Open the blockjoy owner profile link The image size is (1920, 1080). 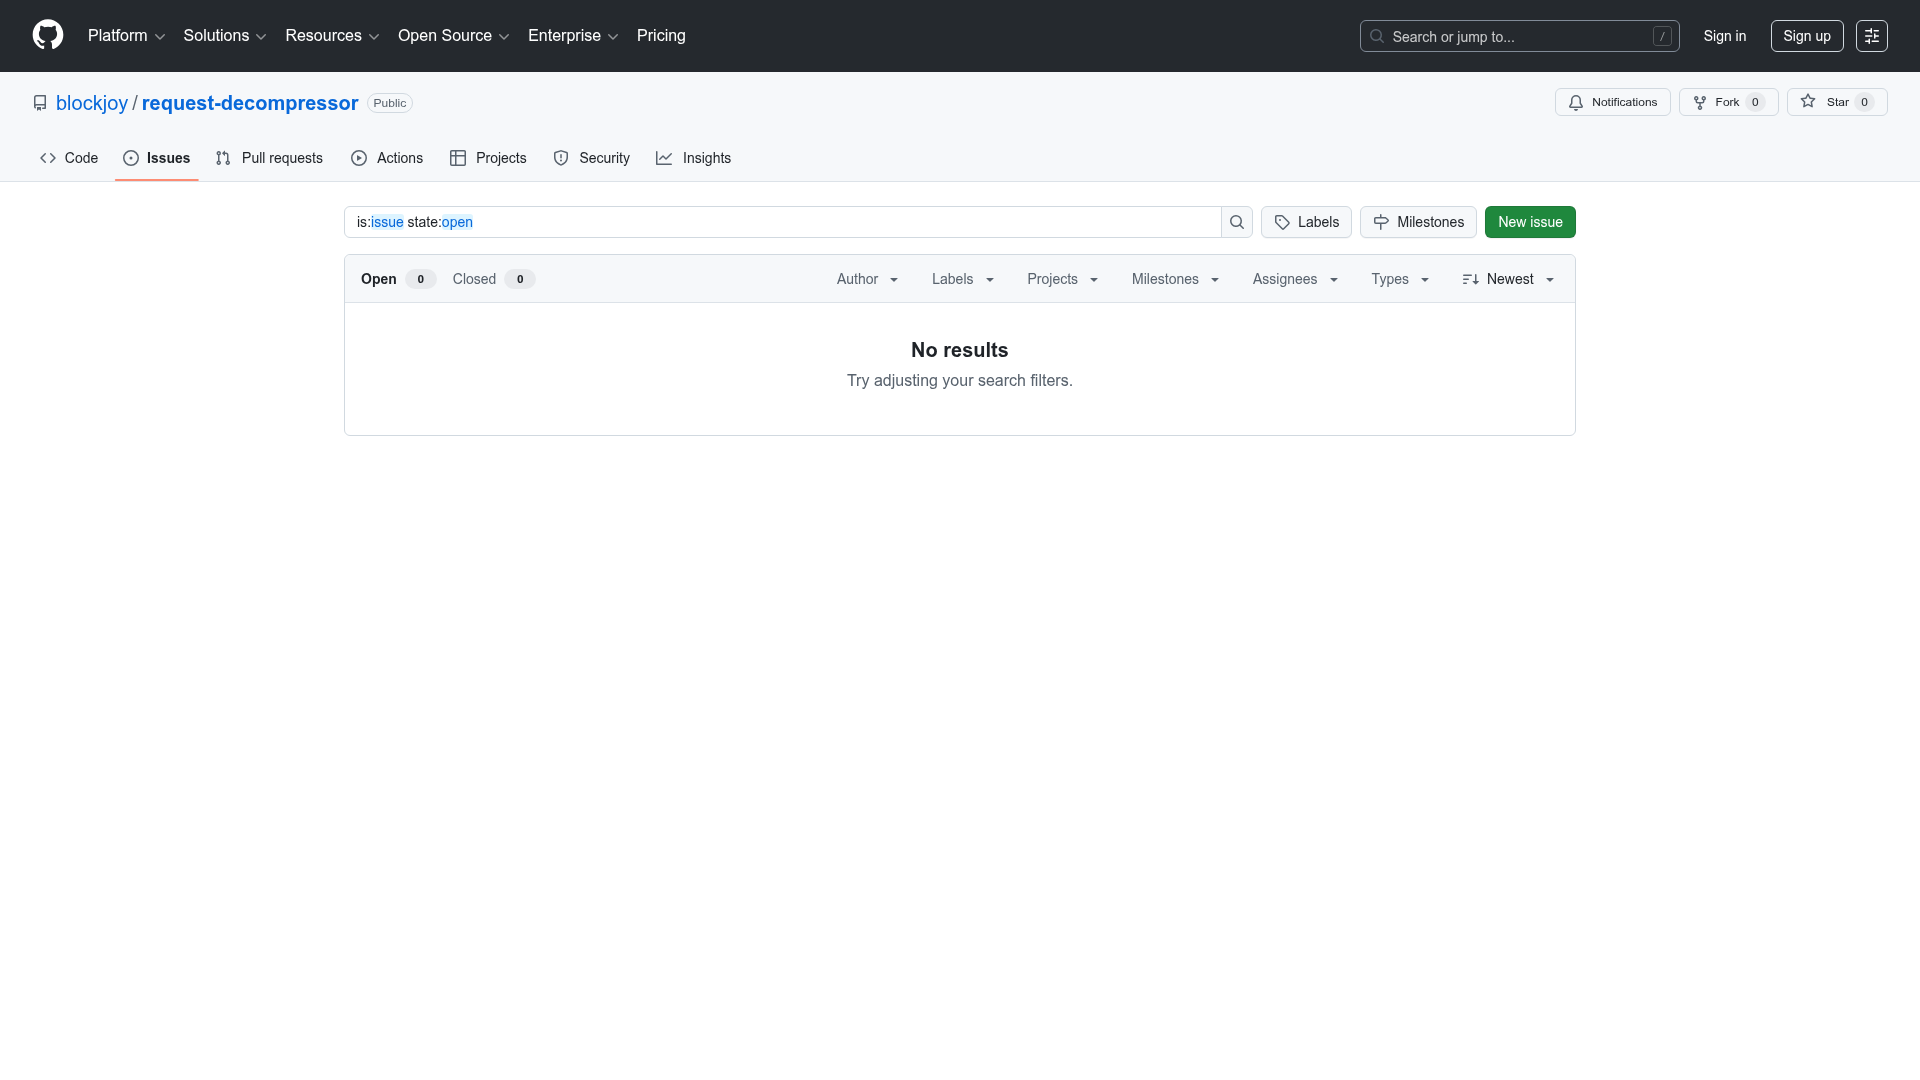92,103
